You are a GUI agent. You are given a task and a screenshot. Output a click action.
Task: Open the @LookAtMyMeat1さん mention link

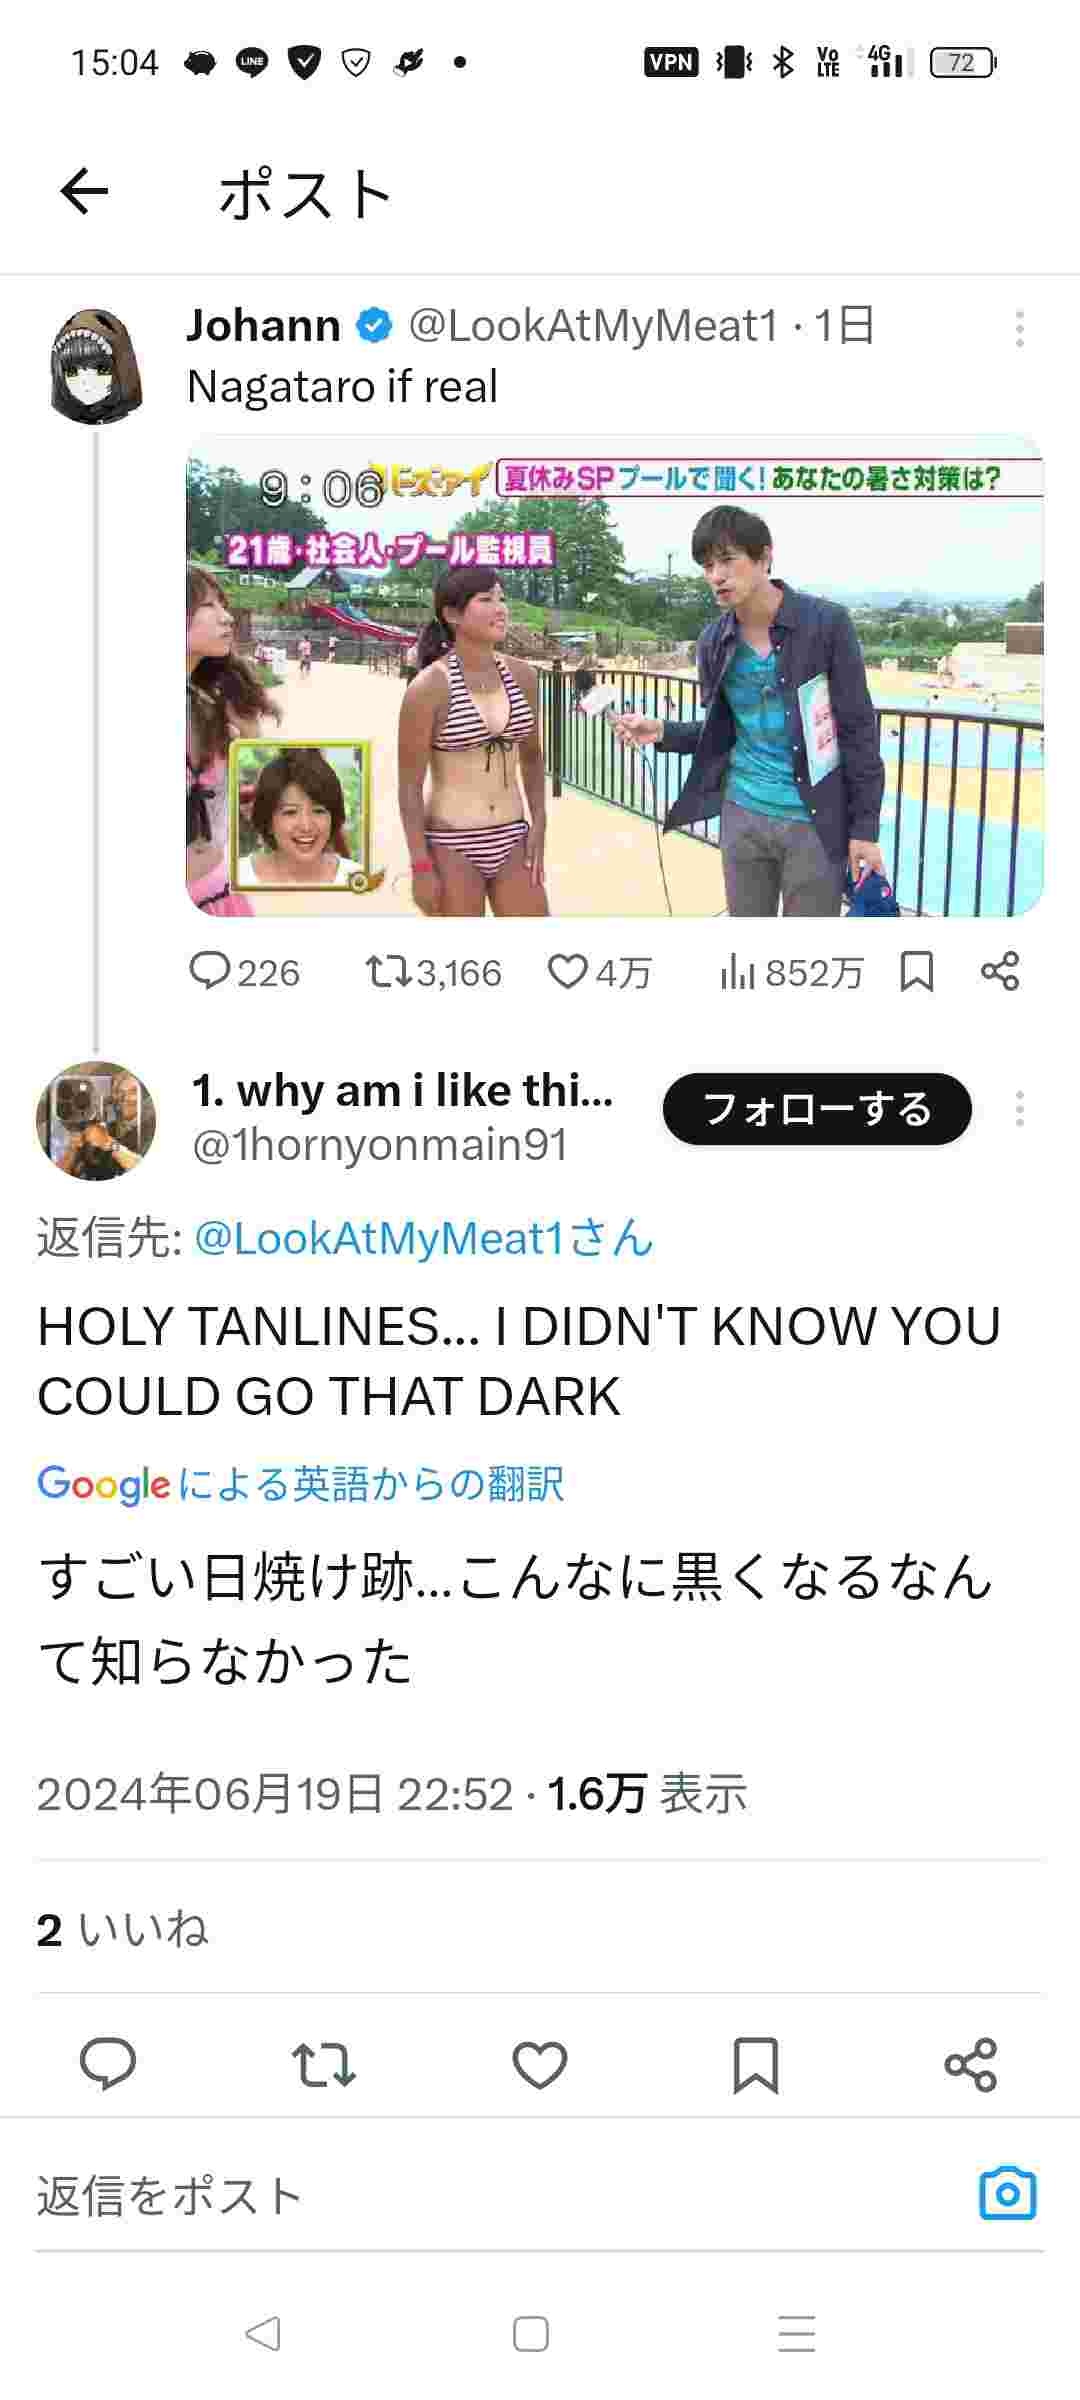pyautogui.click(x=424, y=1238)
